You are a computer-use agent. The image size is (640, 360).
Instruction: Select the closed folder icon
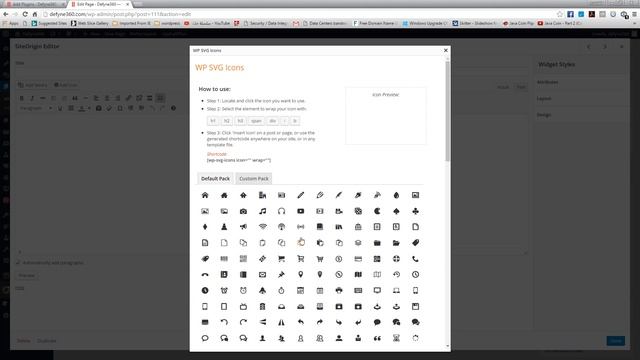(x=377, y=243)
